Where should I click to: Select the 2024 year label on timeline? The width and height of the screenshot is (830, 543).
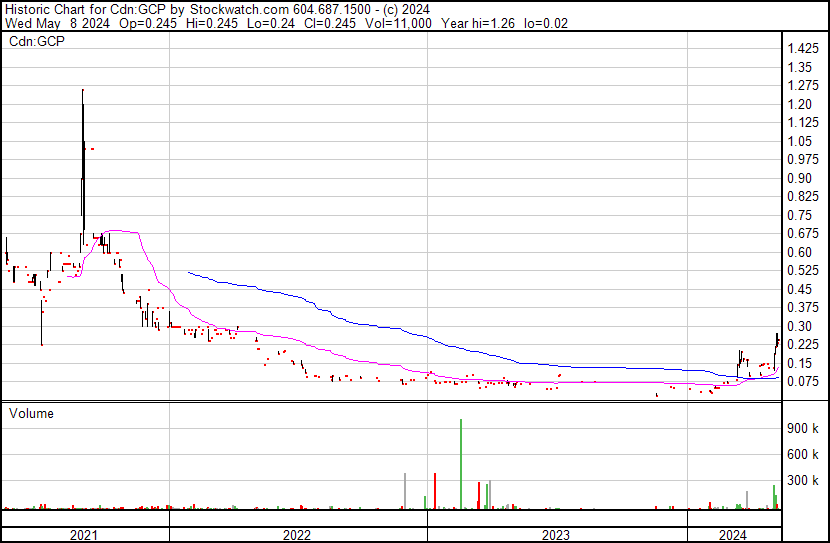pos(733,535)
